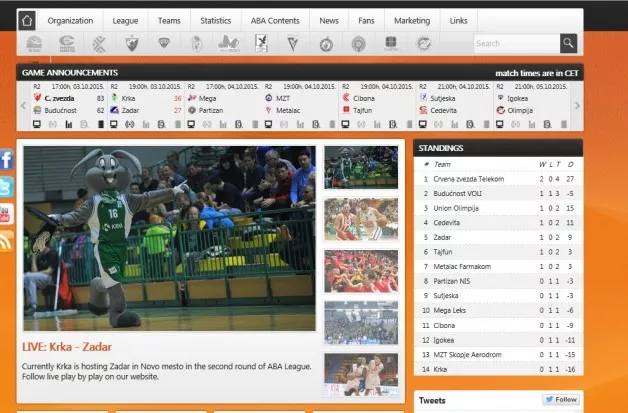Open Twitter social sidebar icon

pos(6,187)
